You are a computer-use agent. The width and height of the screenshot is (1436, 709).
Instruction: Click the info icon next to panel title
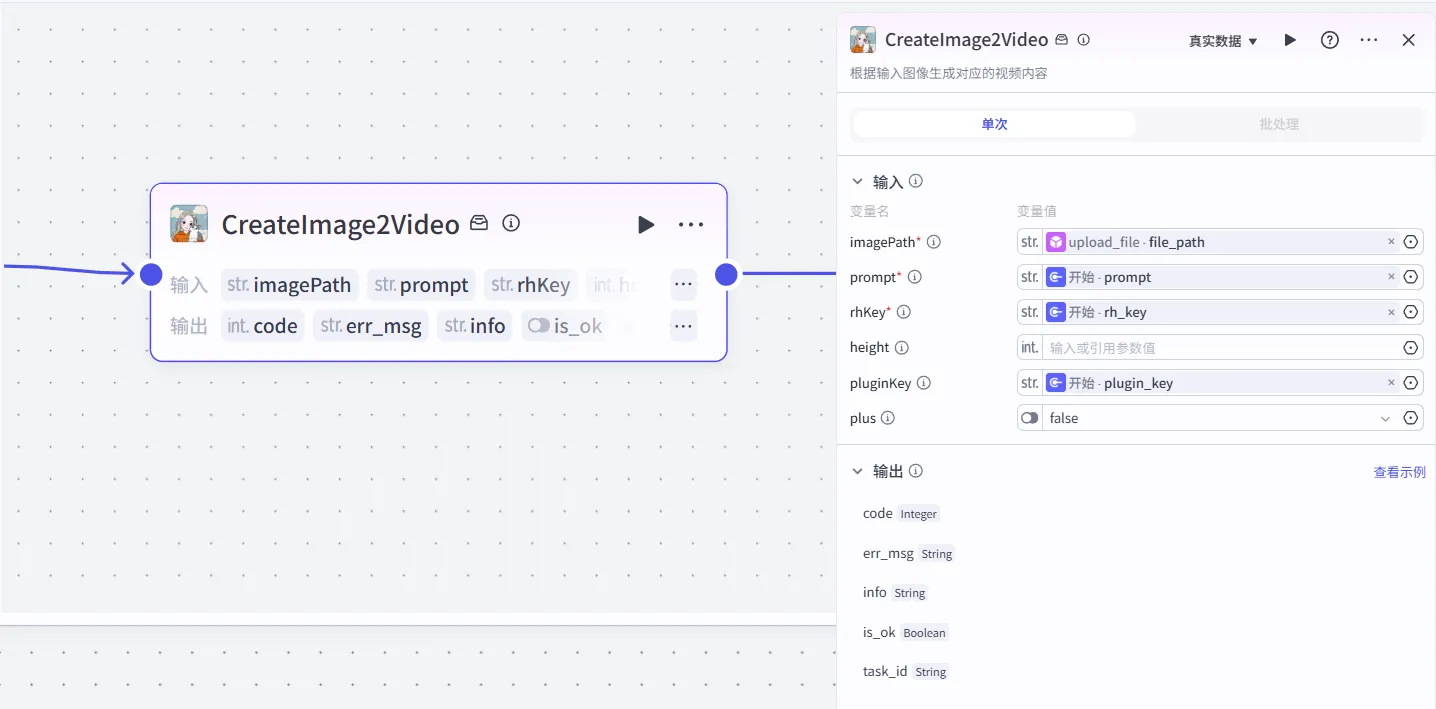(x=1083, y=40)
